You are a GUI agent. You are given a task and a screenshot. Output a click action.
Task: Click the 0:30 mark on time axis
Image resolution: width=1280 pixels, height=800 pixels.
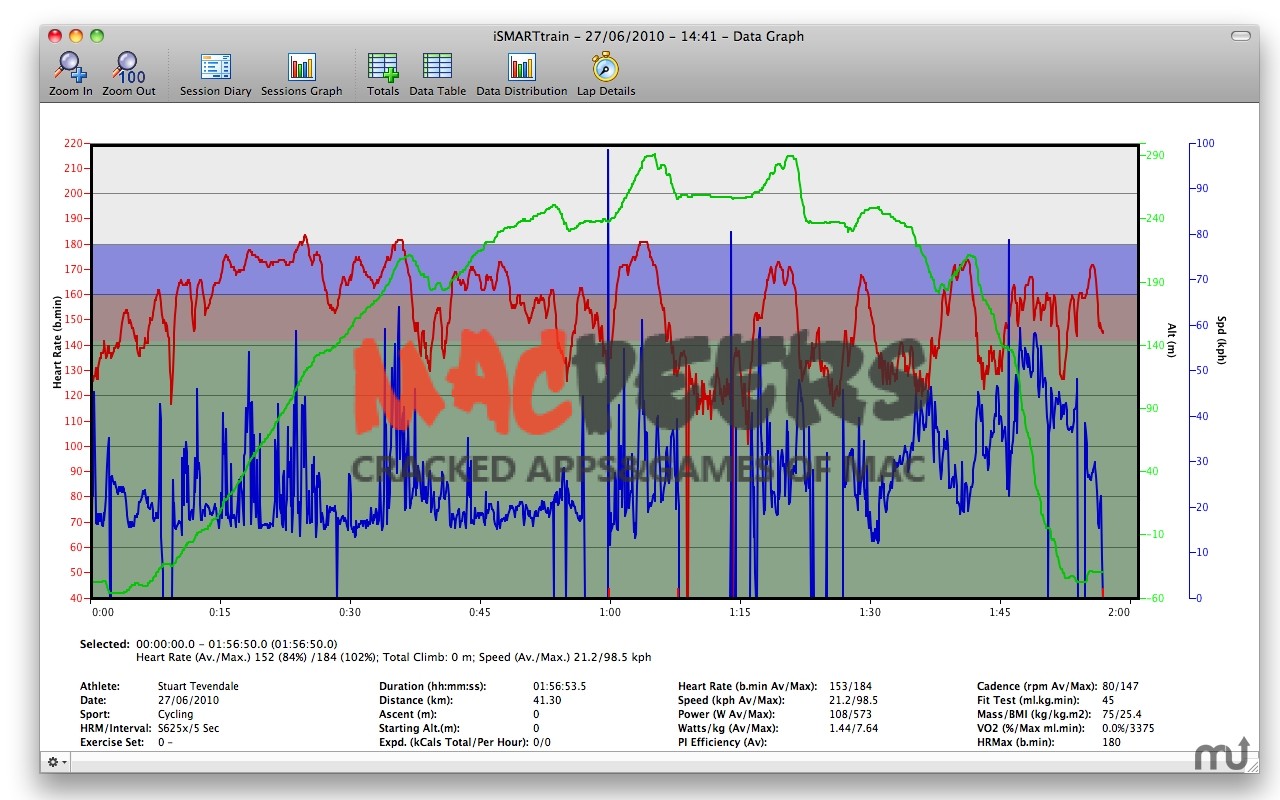(x=350, y=612)
